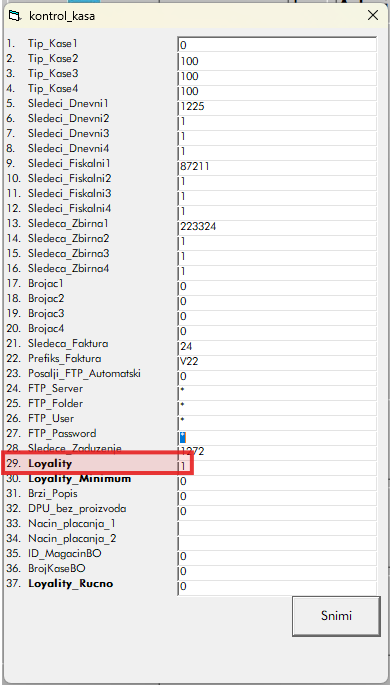Click the 'Tip_Kase1' label
Viewport: 390px width, 685px height.
tap(53, 44)
